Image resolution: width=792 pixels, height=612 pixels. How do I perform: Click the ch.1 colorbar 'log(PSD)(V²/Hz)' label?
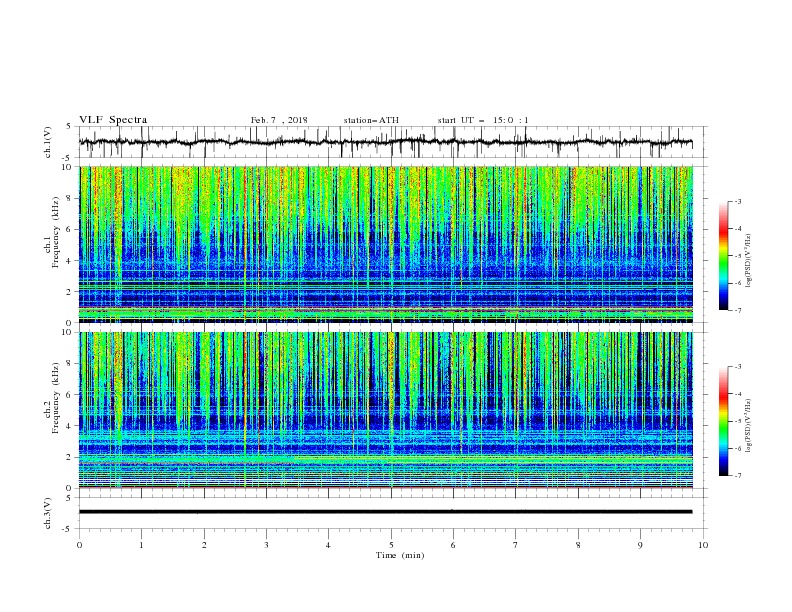click(x=748, y=261)
